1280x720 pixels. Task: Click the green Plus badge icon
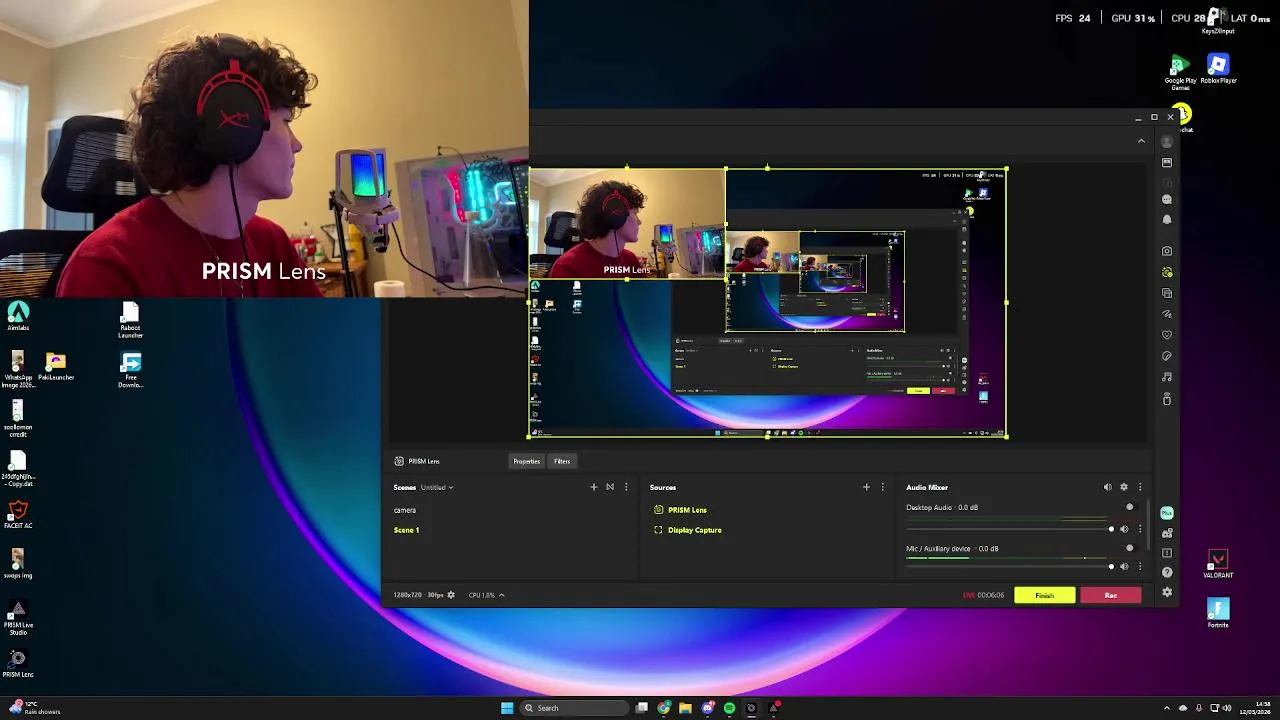point(1167,513)
